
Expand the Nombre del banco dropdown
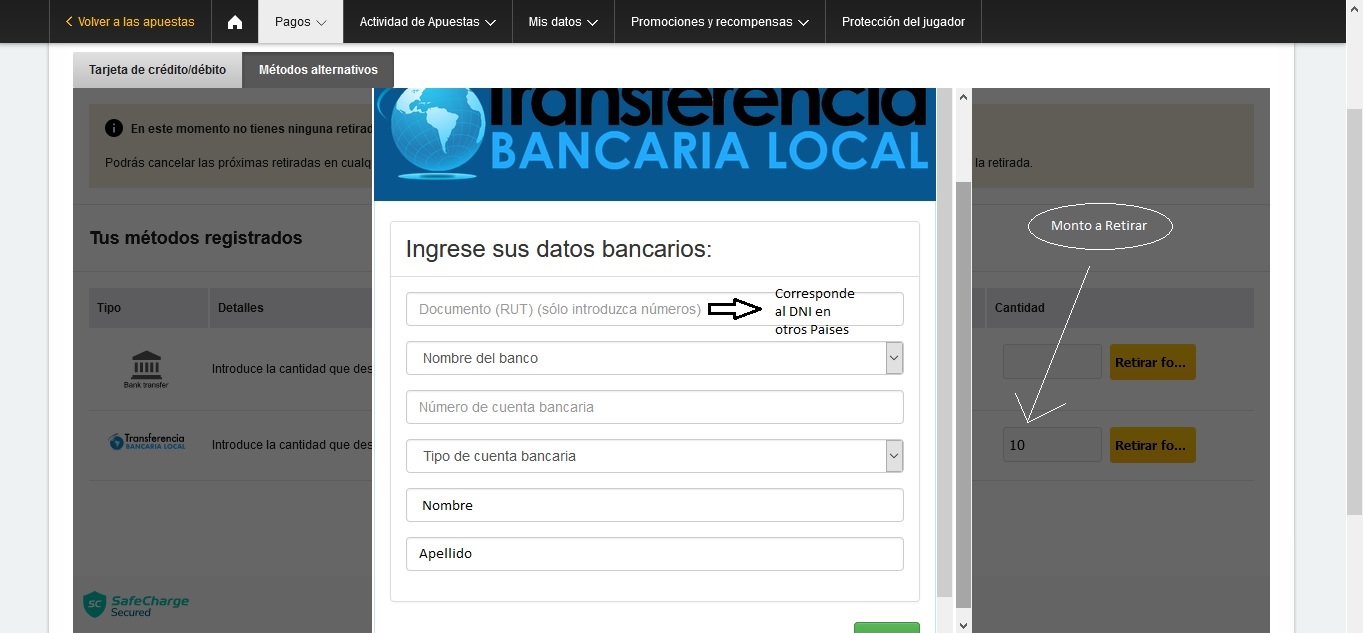(x=655, y=358)
